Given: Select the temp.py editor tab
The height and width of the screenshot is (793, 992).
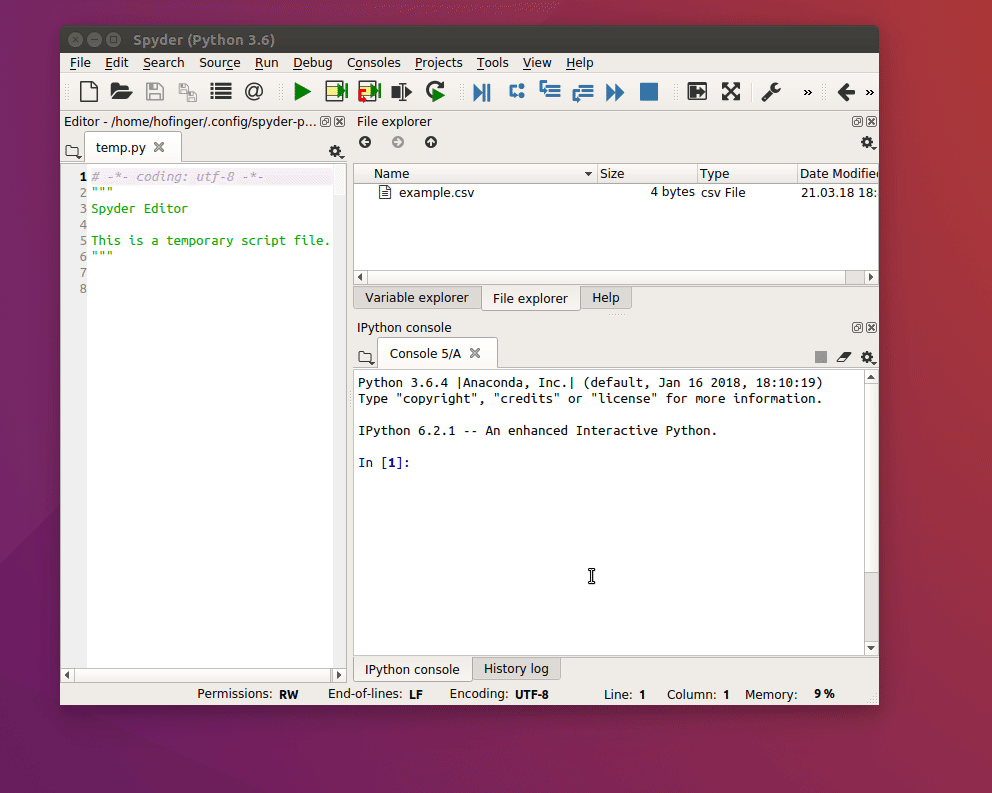Looking at the screenshot, I should 120,147.
